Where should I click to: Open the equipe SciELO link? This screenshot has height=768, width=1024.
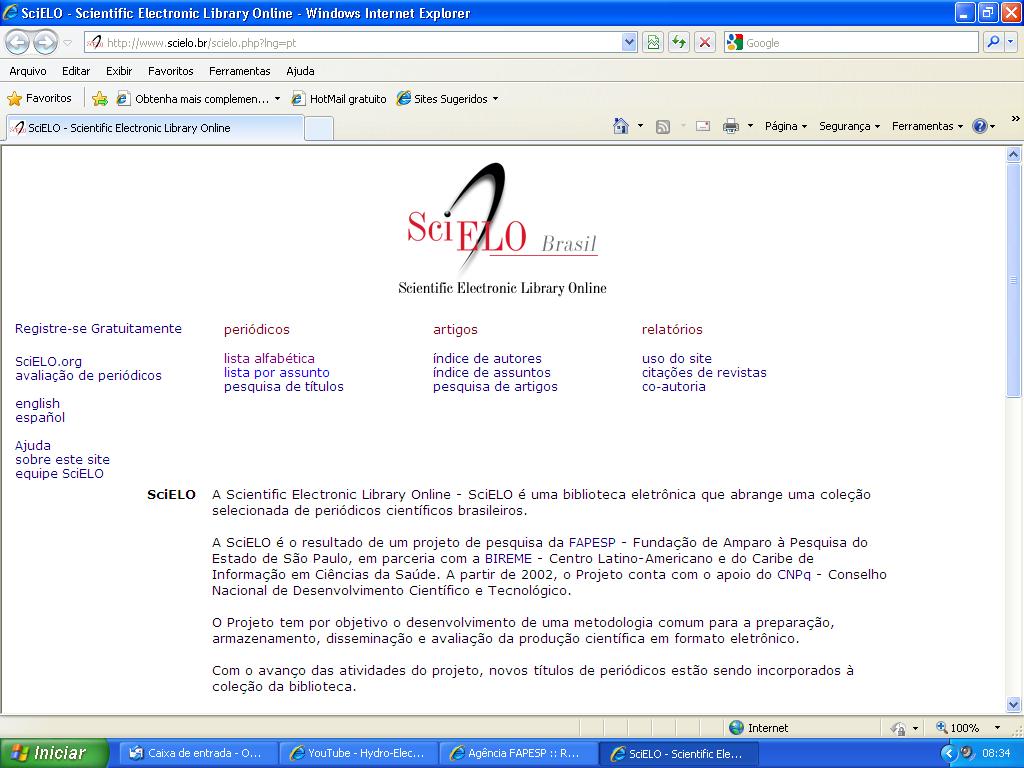coord(59,473)
